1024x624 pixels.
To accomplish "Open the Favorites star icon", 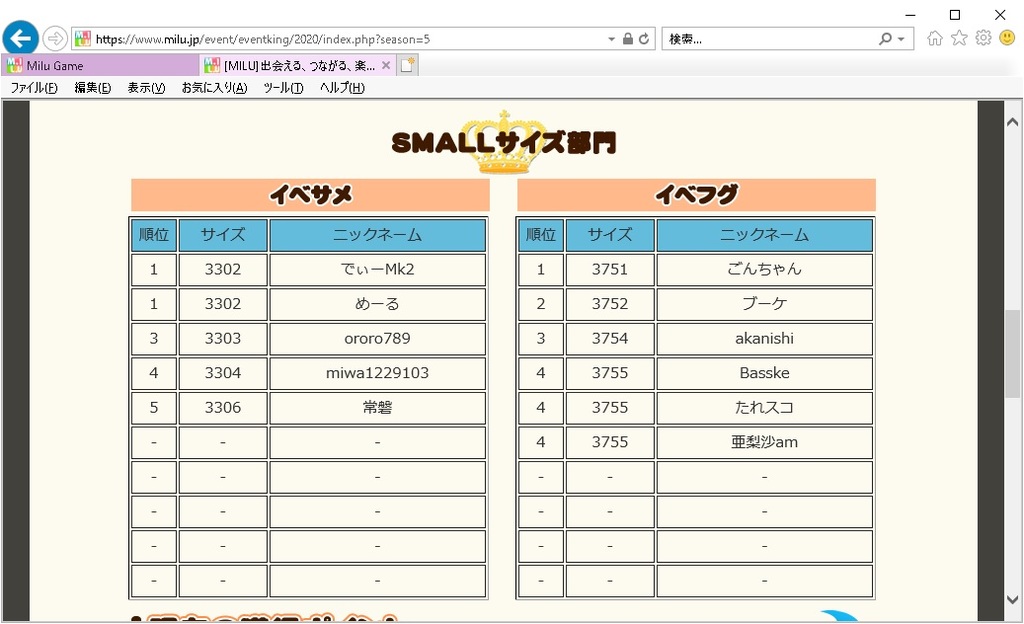I will [959, 38].
